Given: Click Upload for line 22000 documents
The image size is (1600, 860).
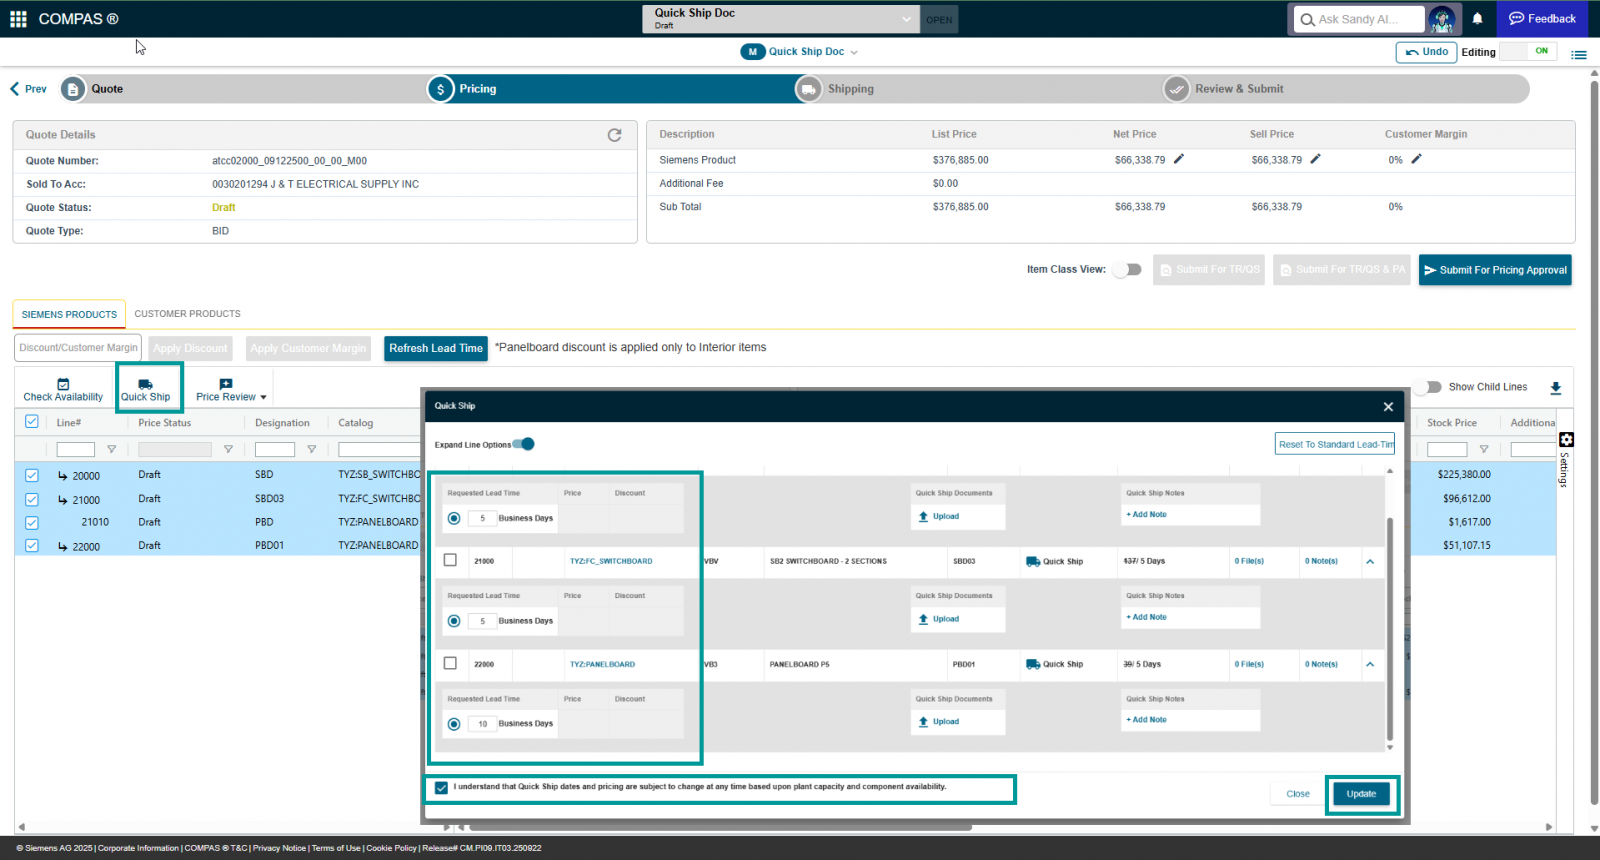Looking at the screenshot, I should tap(939, 721).
